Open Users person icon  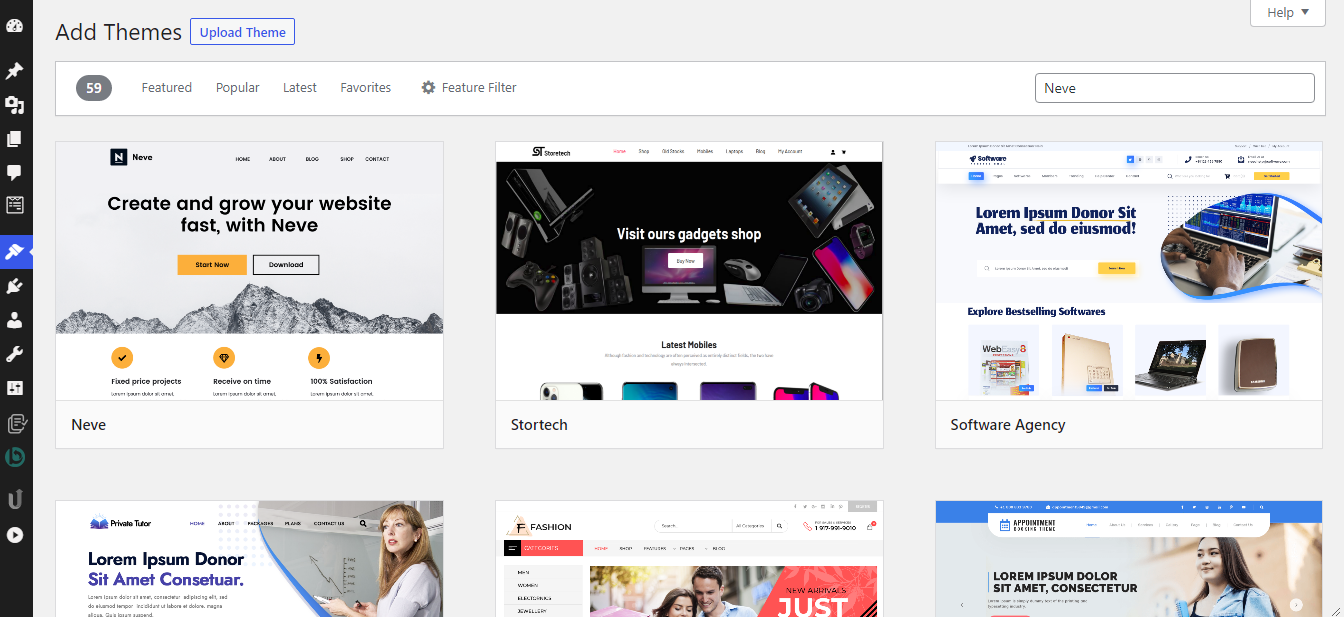(x=15, y=320)
